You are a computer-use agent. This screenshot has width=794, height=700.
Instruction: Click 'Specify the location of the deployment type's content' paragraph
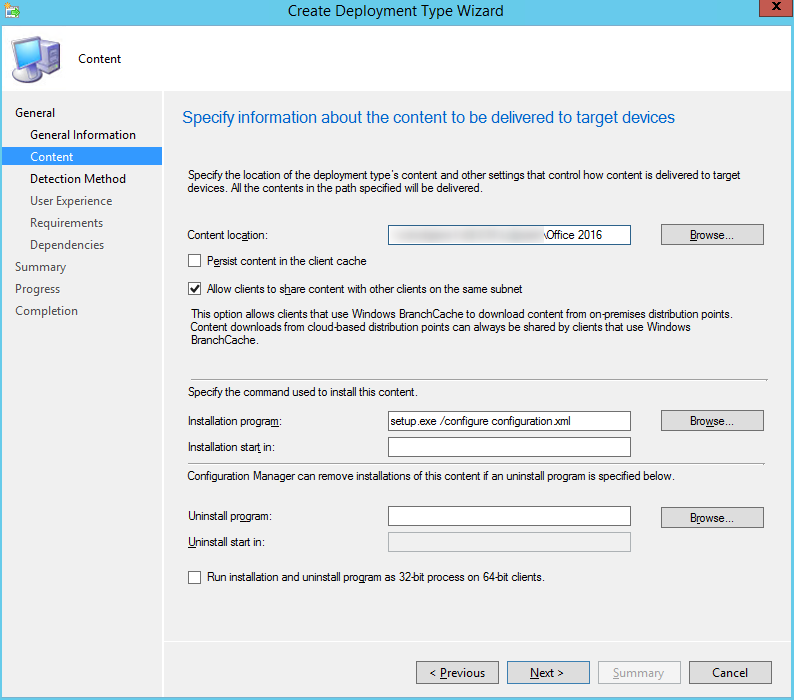click(x=464, y=181)
